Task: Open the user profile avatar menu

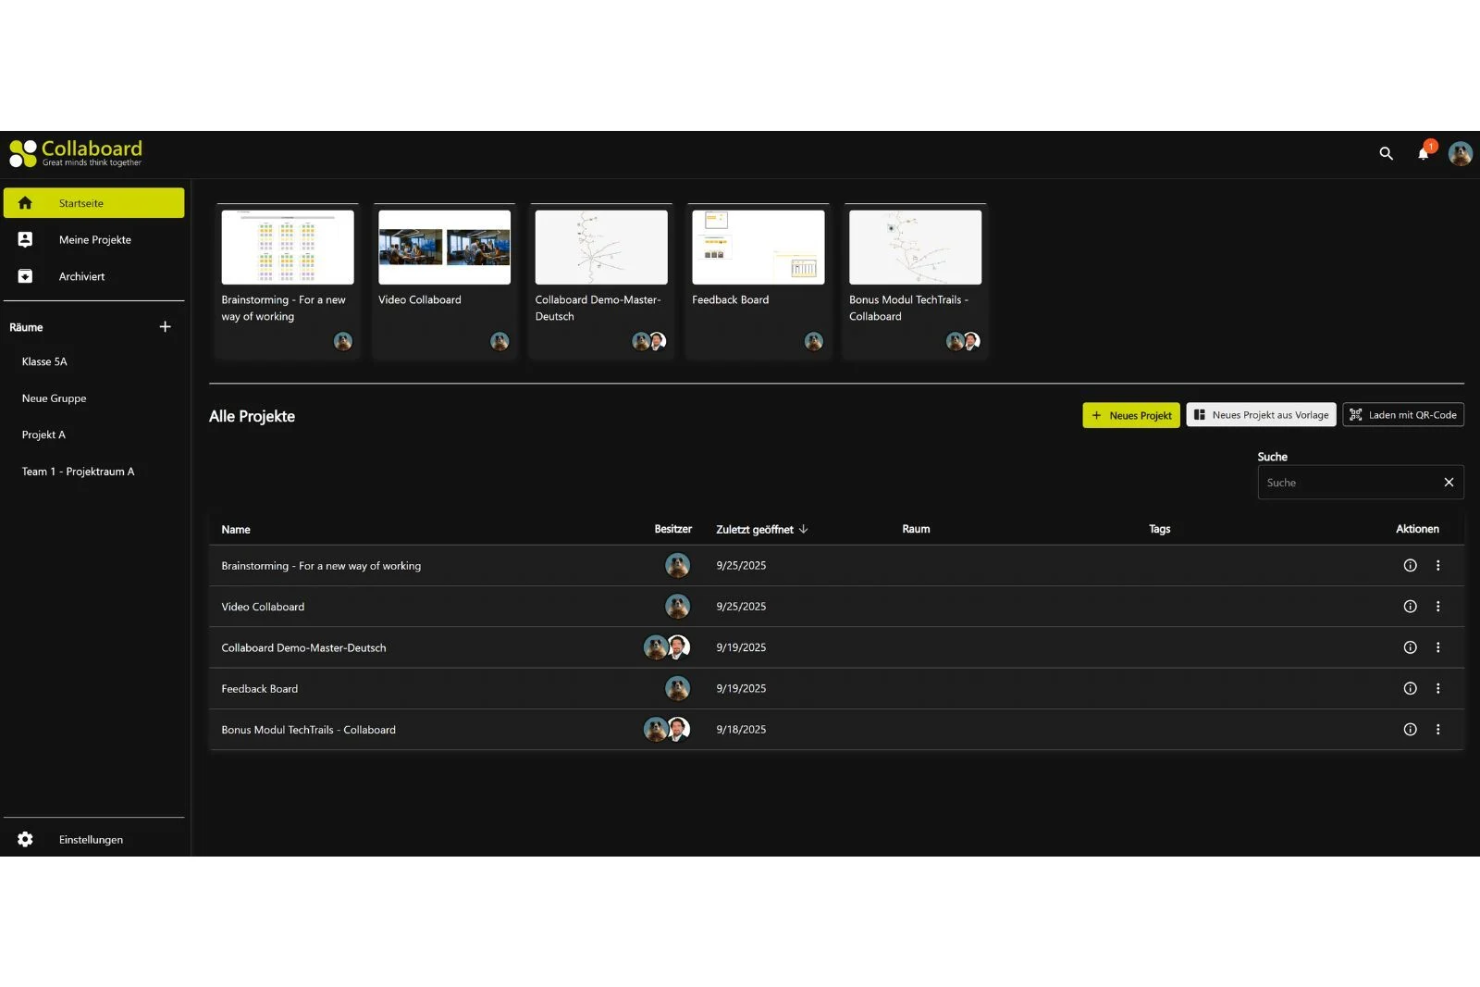Action: pyautogui.click(x=1460, y=153)
